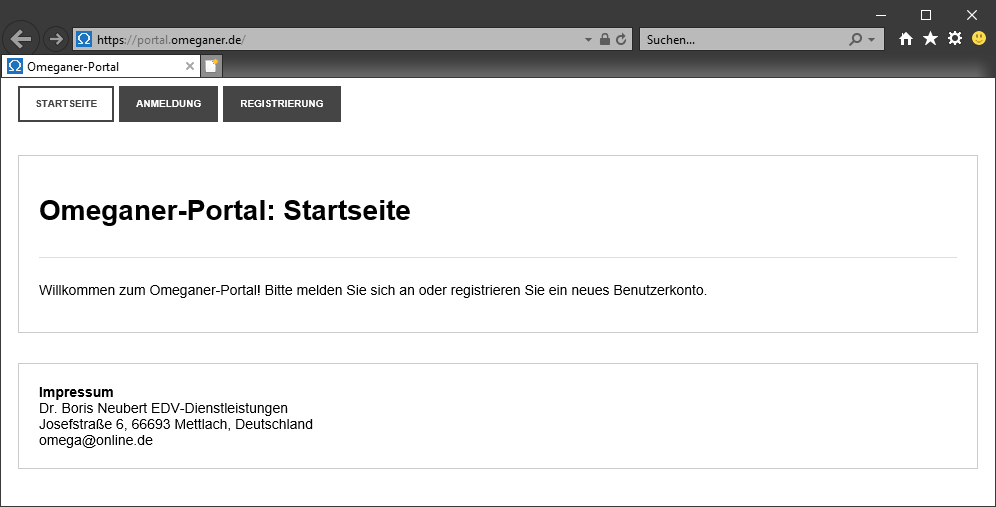The height and width of the screenshot is (507, 996).
Task: Expand the address bar autocomplete dropdown arrow
Action: [x=588, y=40]
